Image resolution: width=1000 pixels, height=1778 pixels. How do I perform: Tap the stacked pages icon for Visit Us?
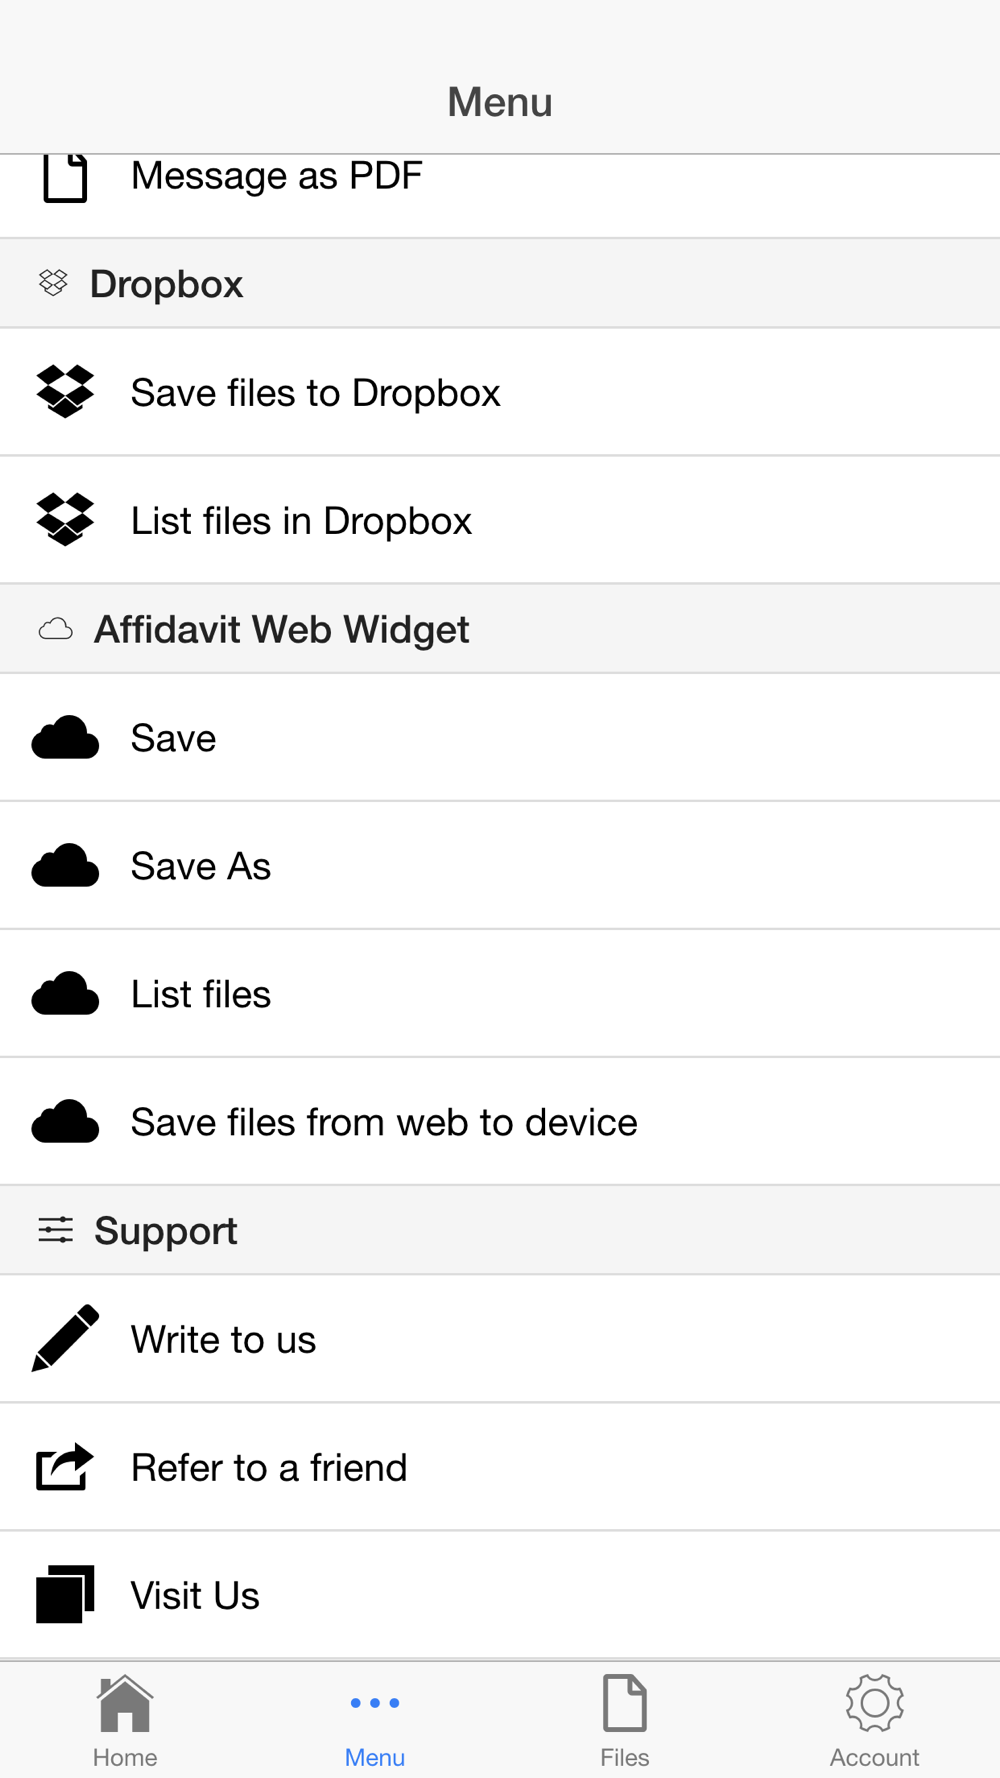pos(65,1594)
